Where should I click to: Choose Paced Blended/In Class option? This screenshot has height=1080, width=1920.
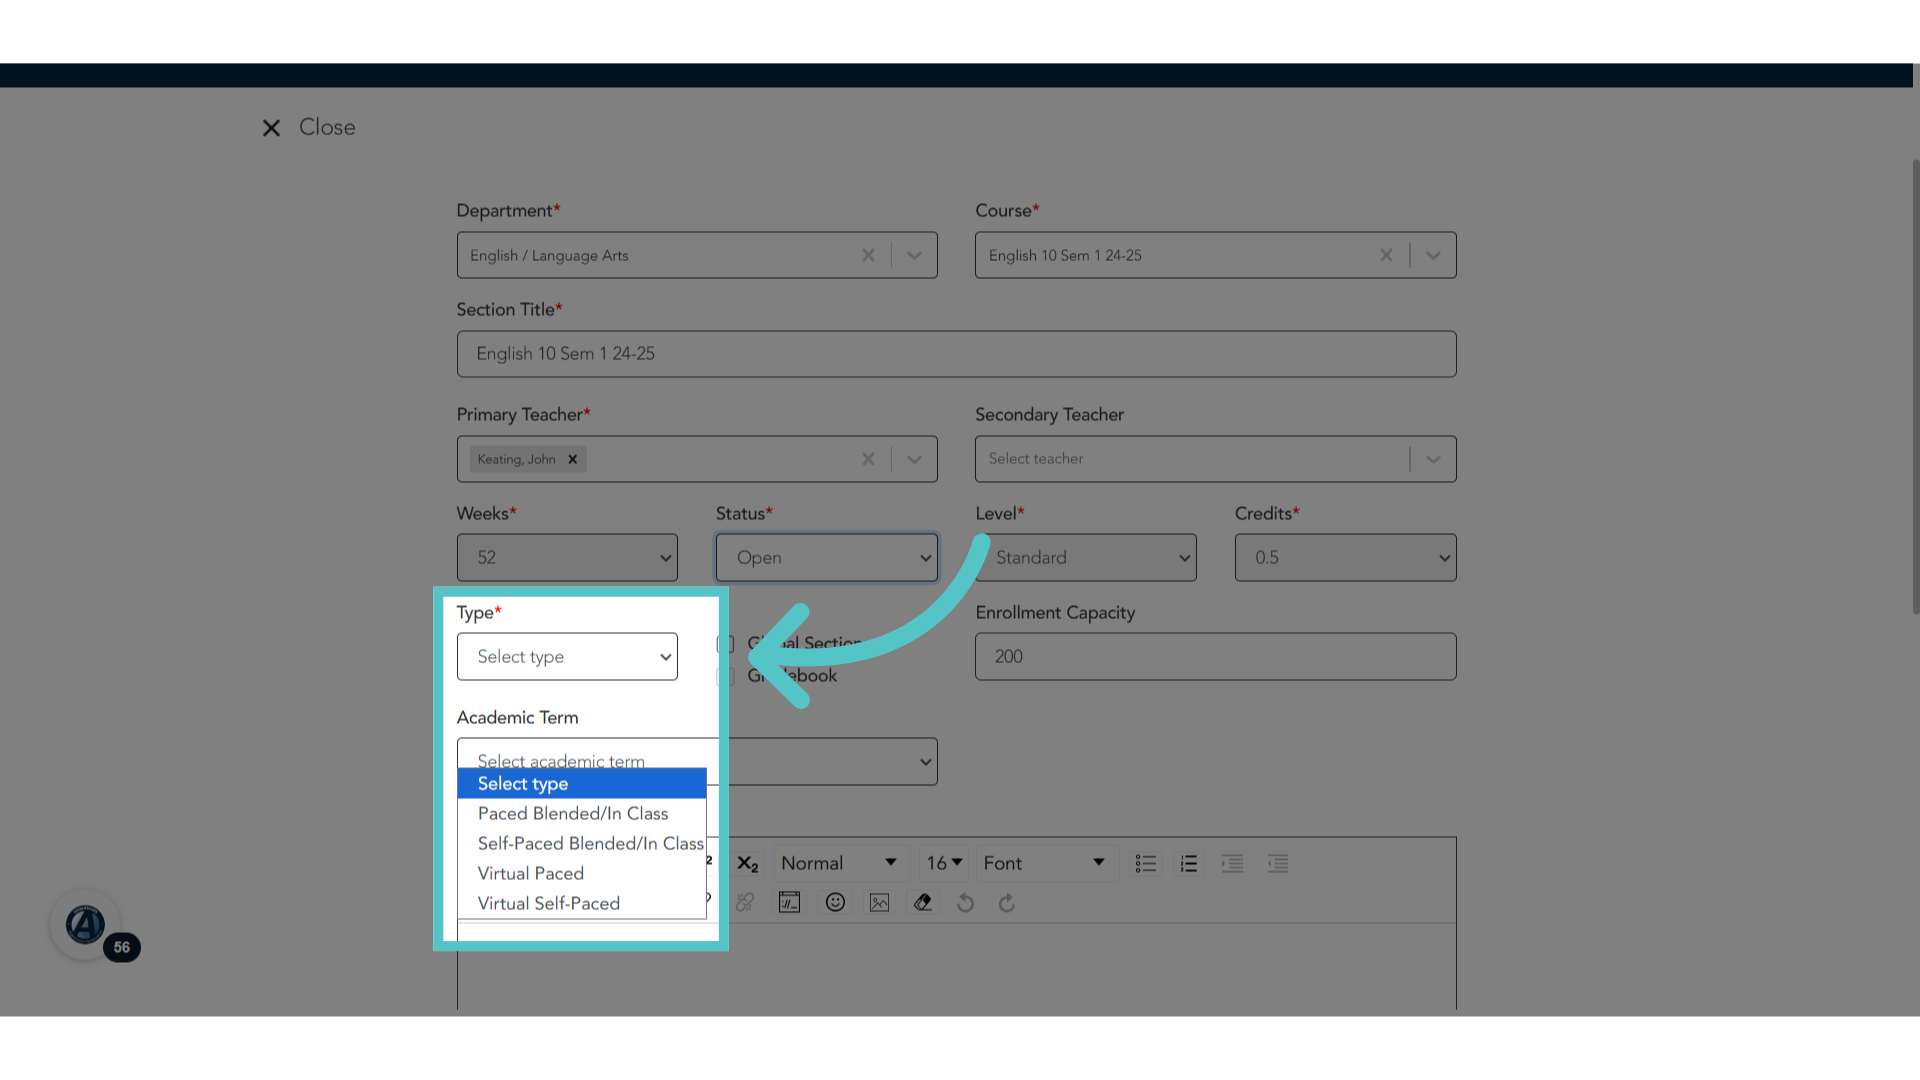tap(582, 814)
